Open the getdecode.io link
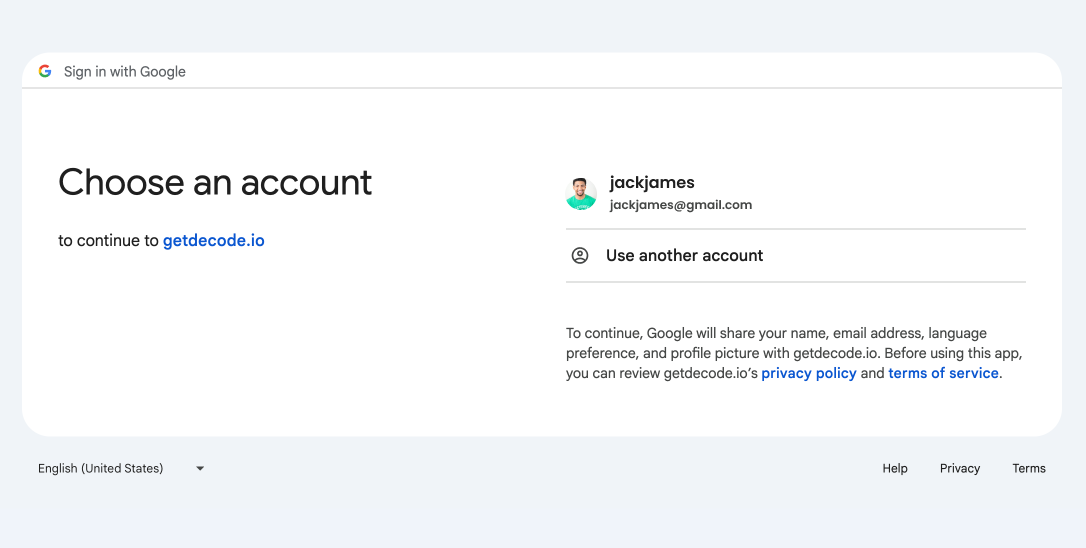1086x548 pixels. coord(214,240)
